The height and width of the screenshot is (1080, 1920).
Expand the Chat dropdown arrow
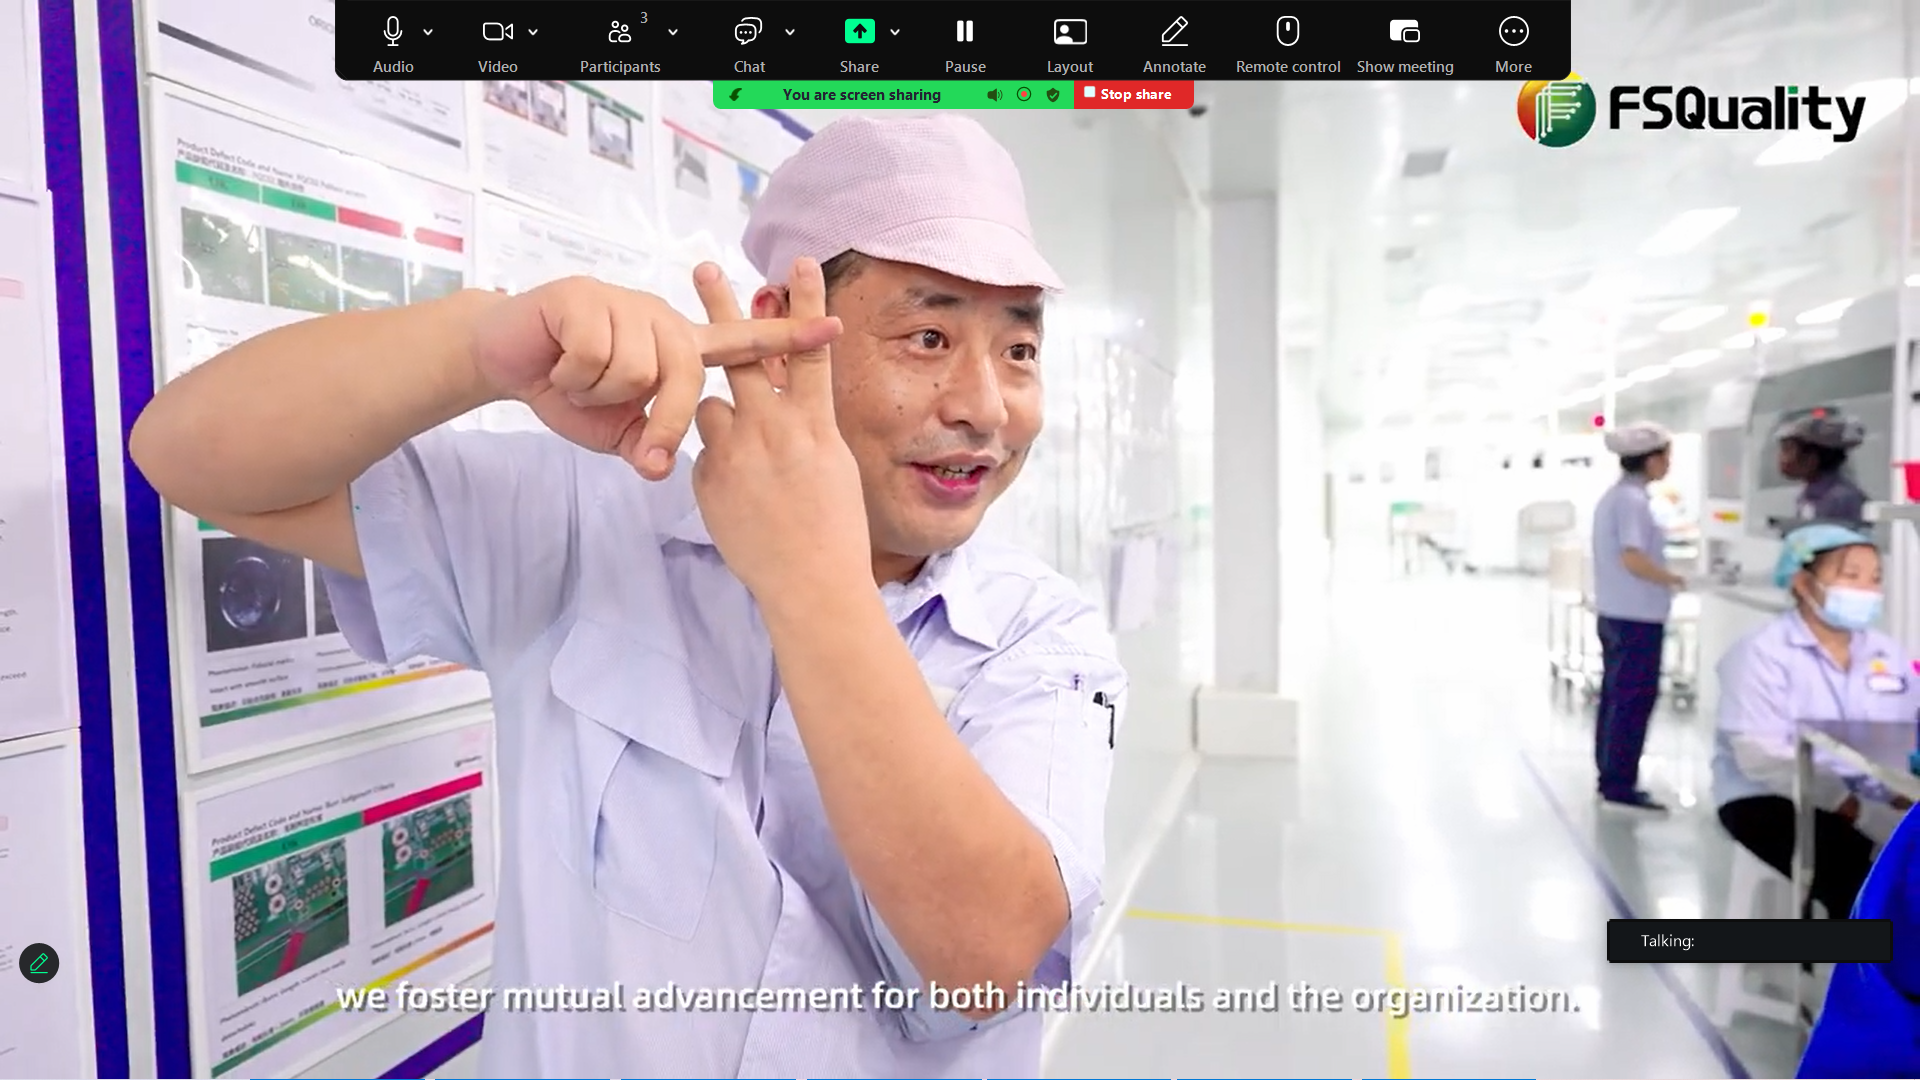(x=790, y=32)
